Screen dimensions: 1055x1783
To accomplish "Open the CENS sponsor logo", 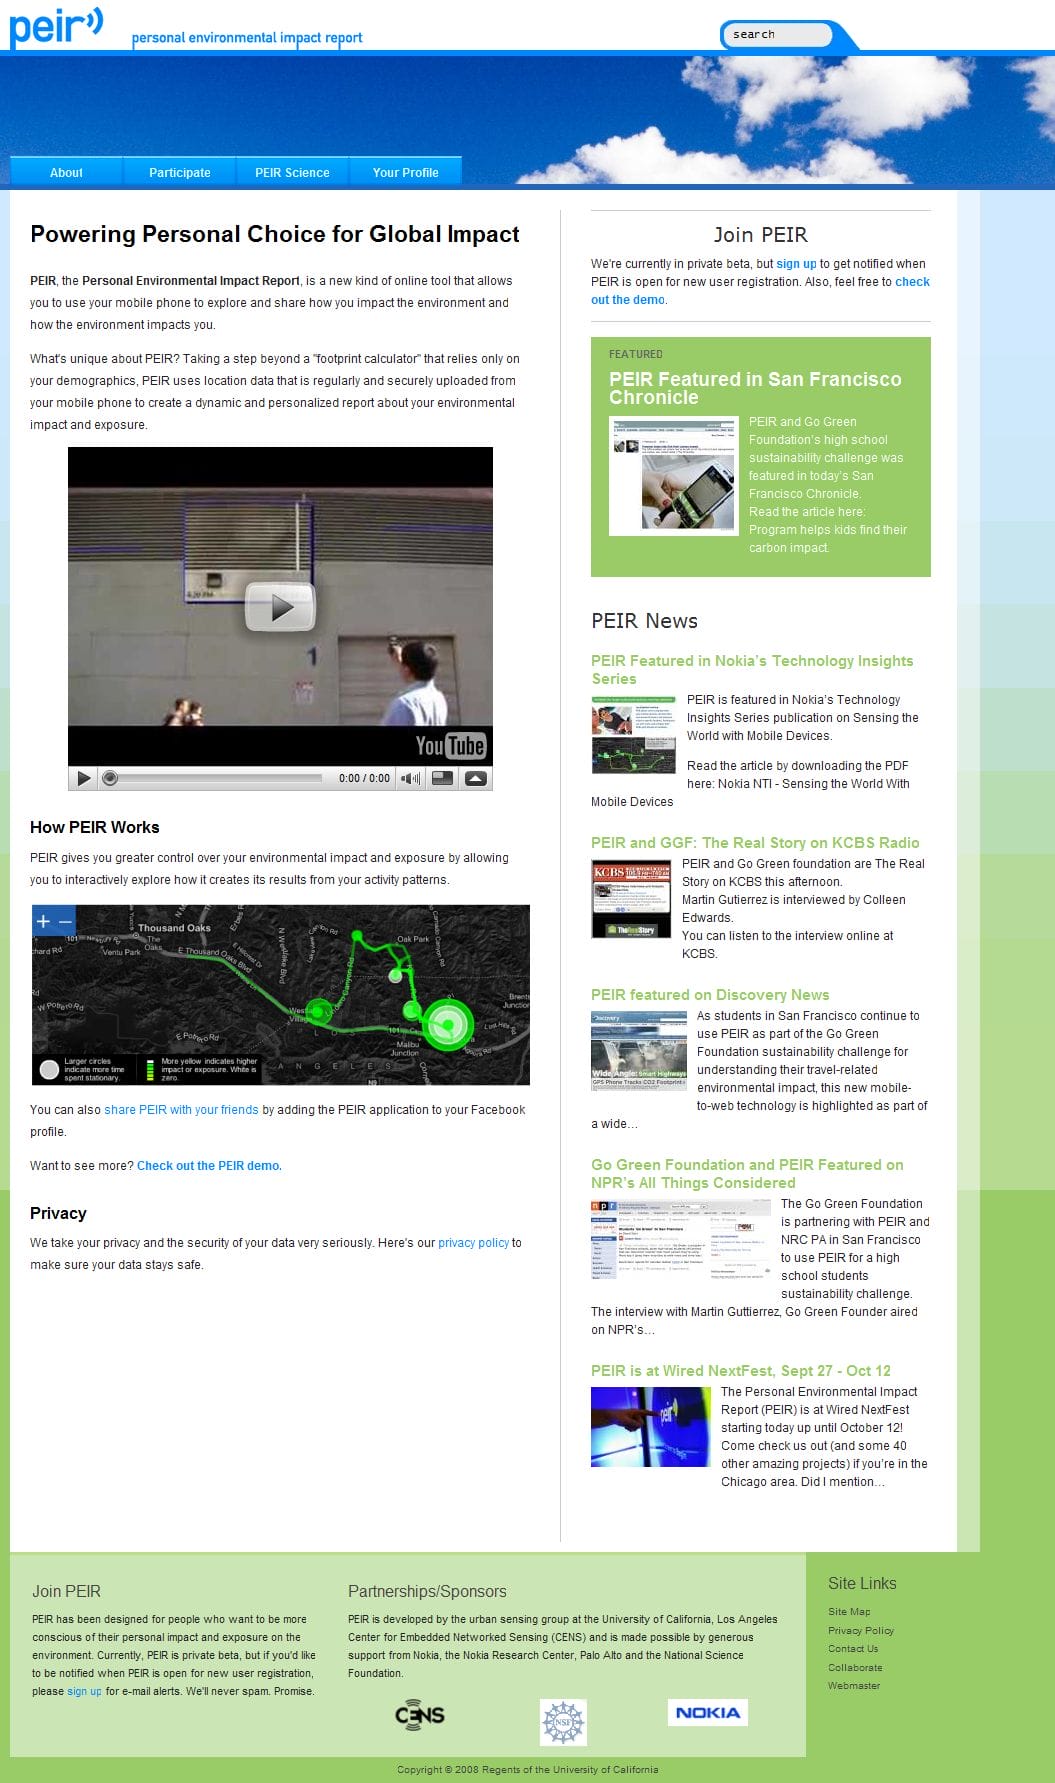I will tap(419, 1715).
